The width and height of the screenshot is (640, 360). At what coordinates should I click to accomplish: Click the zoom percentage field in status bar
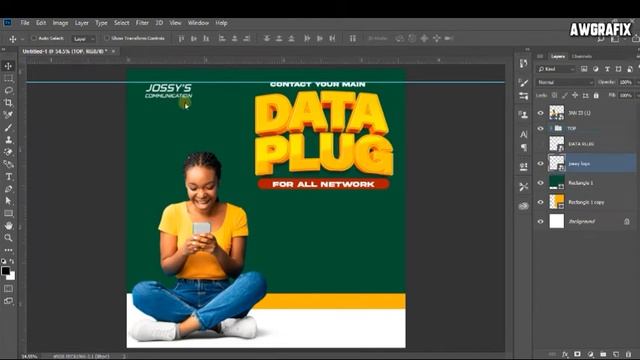point(29,356)
